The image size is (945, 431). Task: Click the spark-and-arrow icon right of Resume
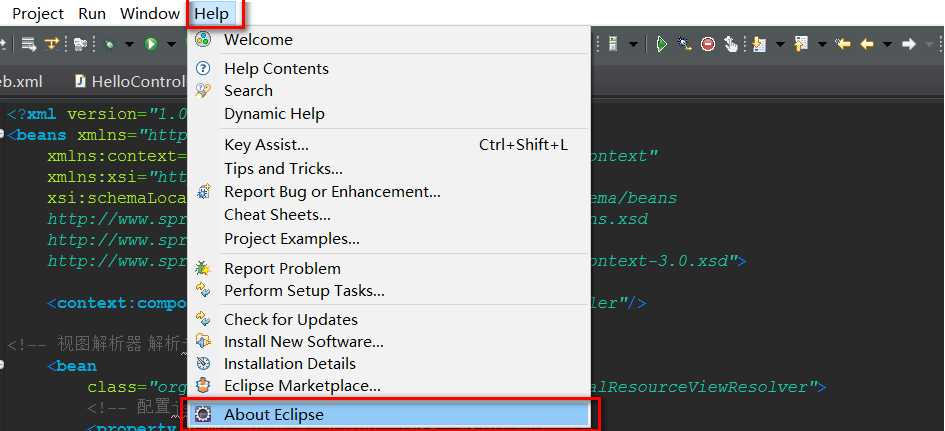pos(684,45)
